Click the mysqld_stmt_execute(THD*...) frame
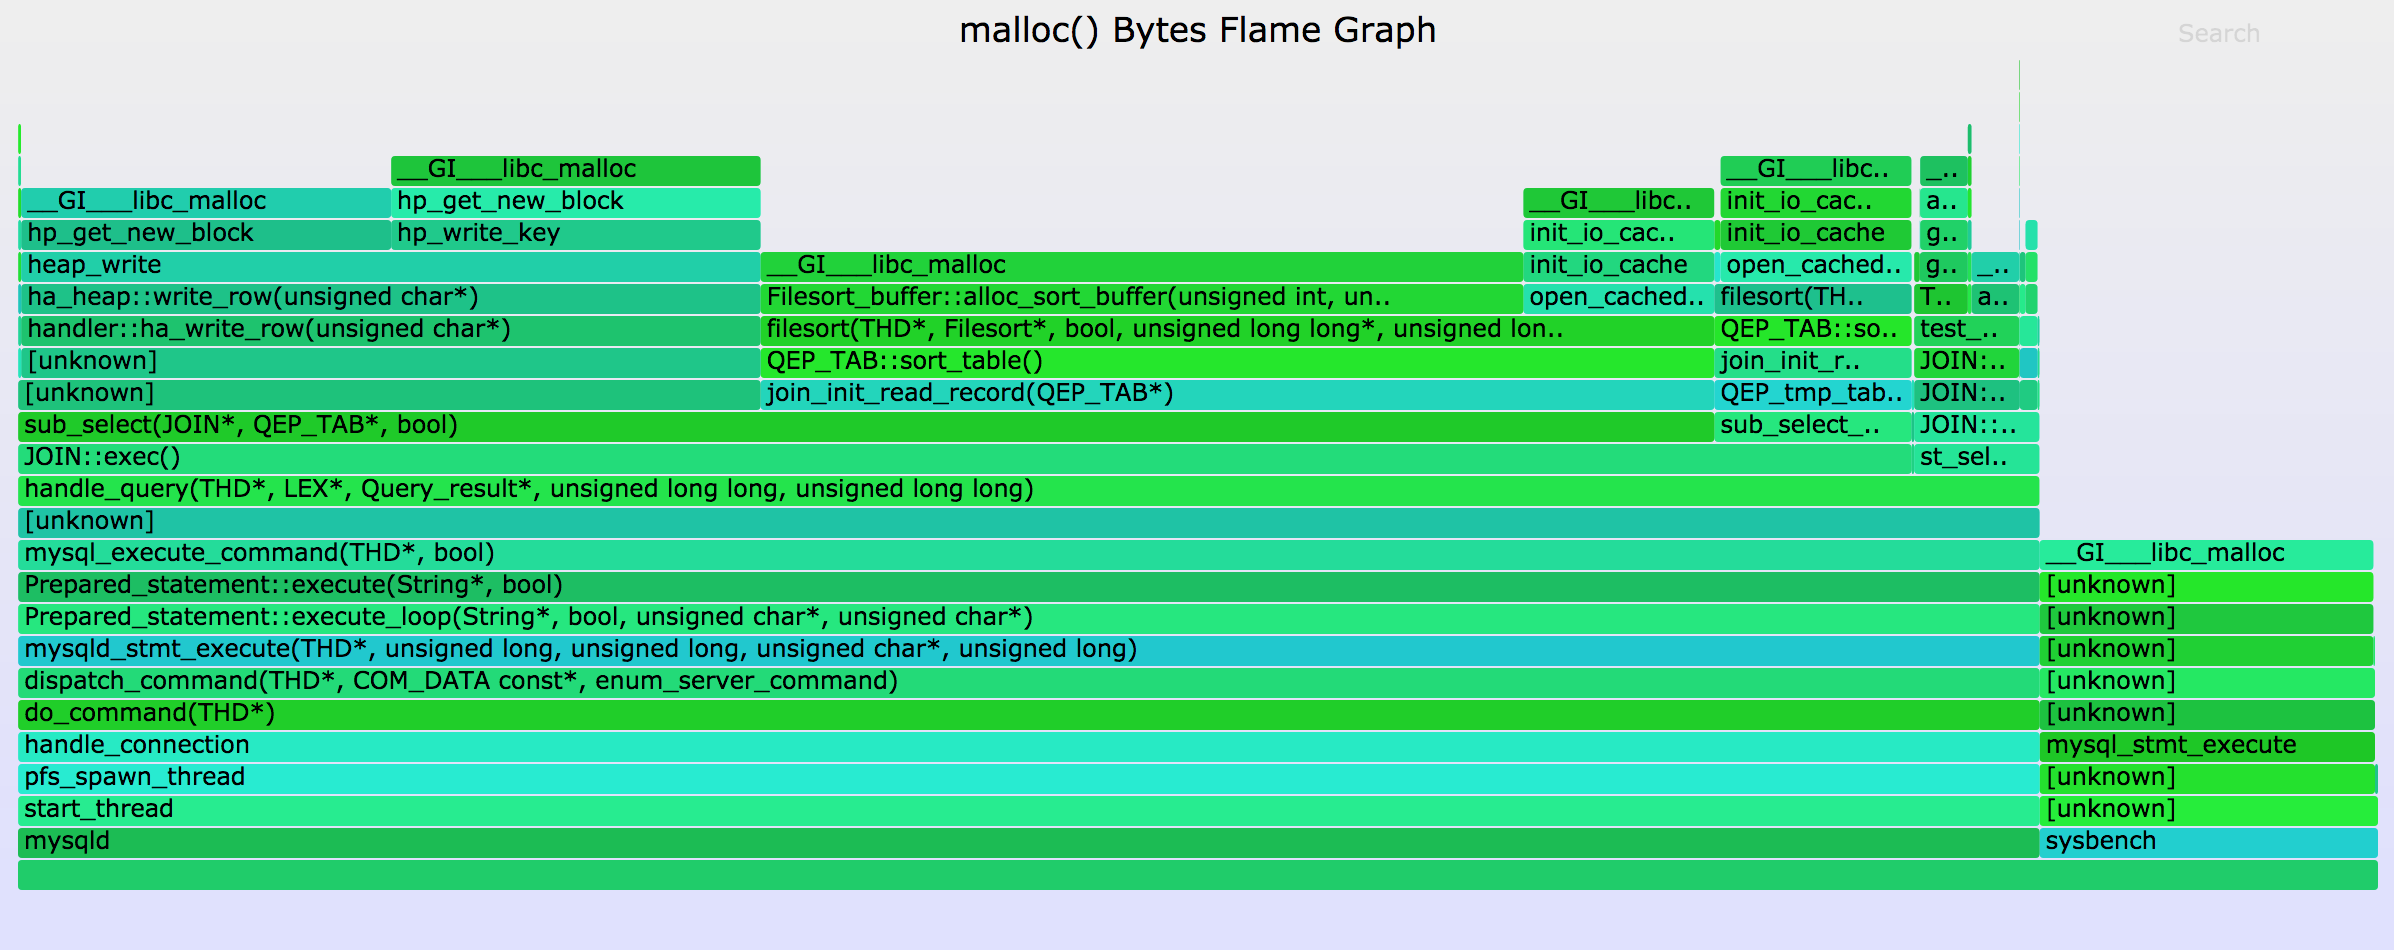2394x950 pixels. (1028, 650)
